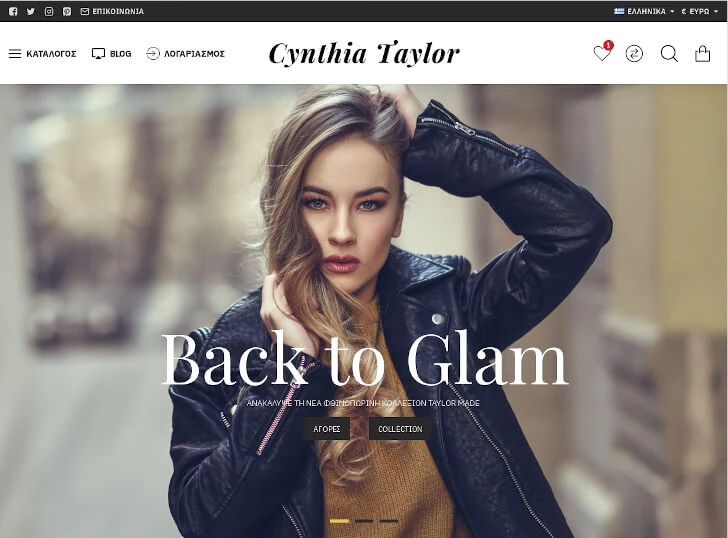Viewport: 728px width, 538px height.
Task: Select the first yellow slide indicator
Action: pos(339,521)
